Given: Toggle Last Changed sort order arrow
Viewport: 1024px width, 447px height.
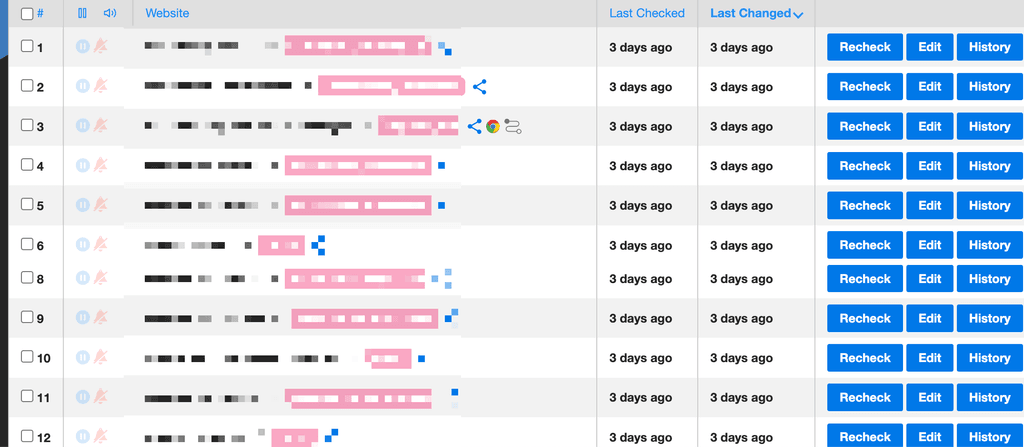Looking at the screenshot, I should point(798,14).
